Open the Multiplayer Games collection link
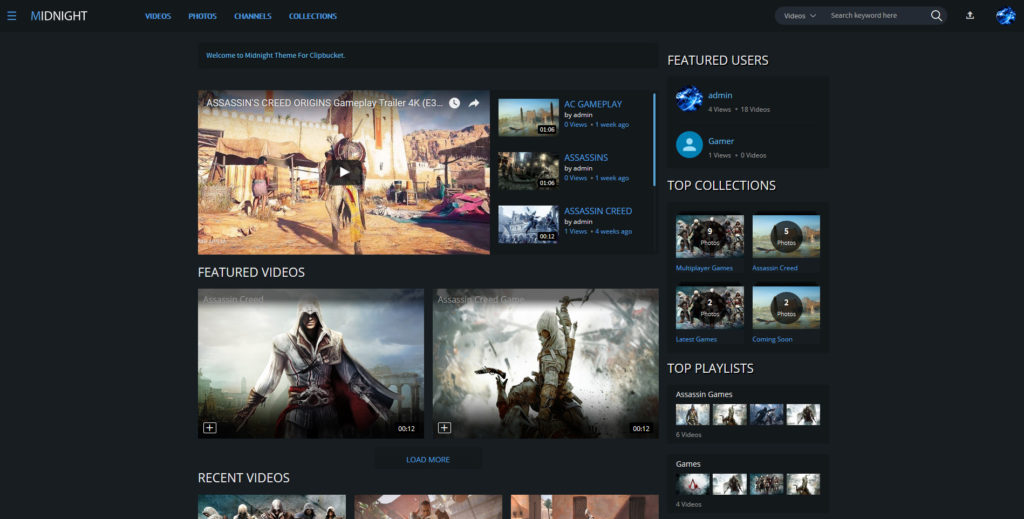Image resolution: width=1024 pixels, height=519 pixels. pyautogui.click(x=704, y=268)
